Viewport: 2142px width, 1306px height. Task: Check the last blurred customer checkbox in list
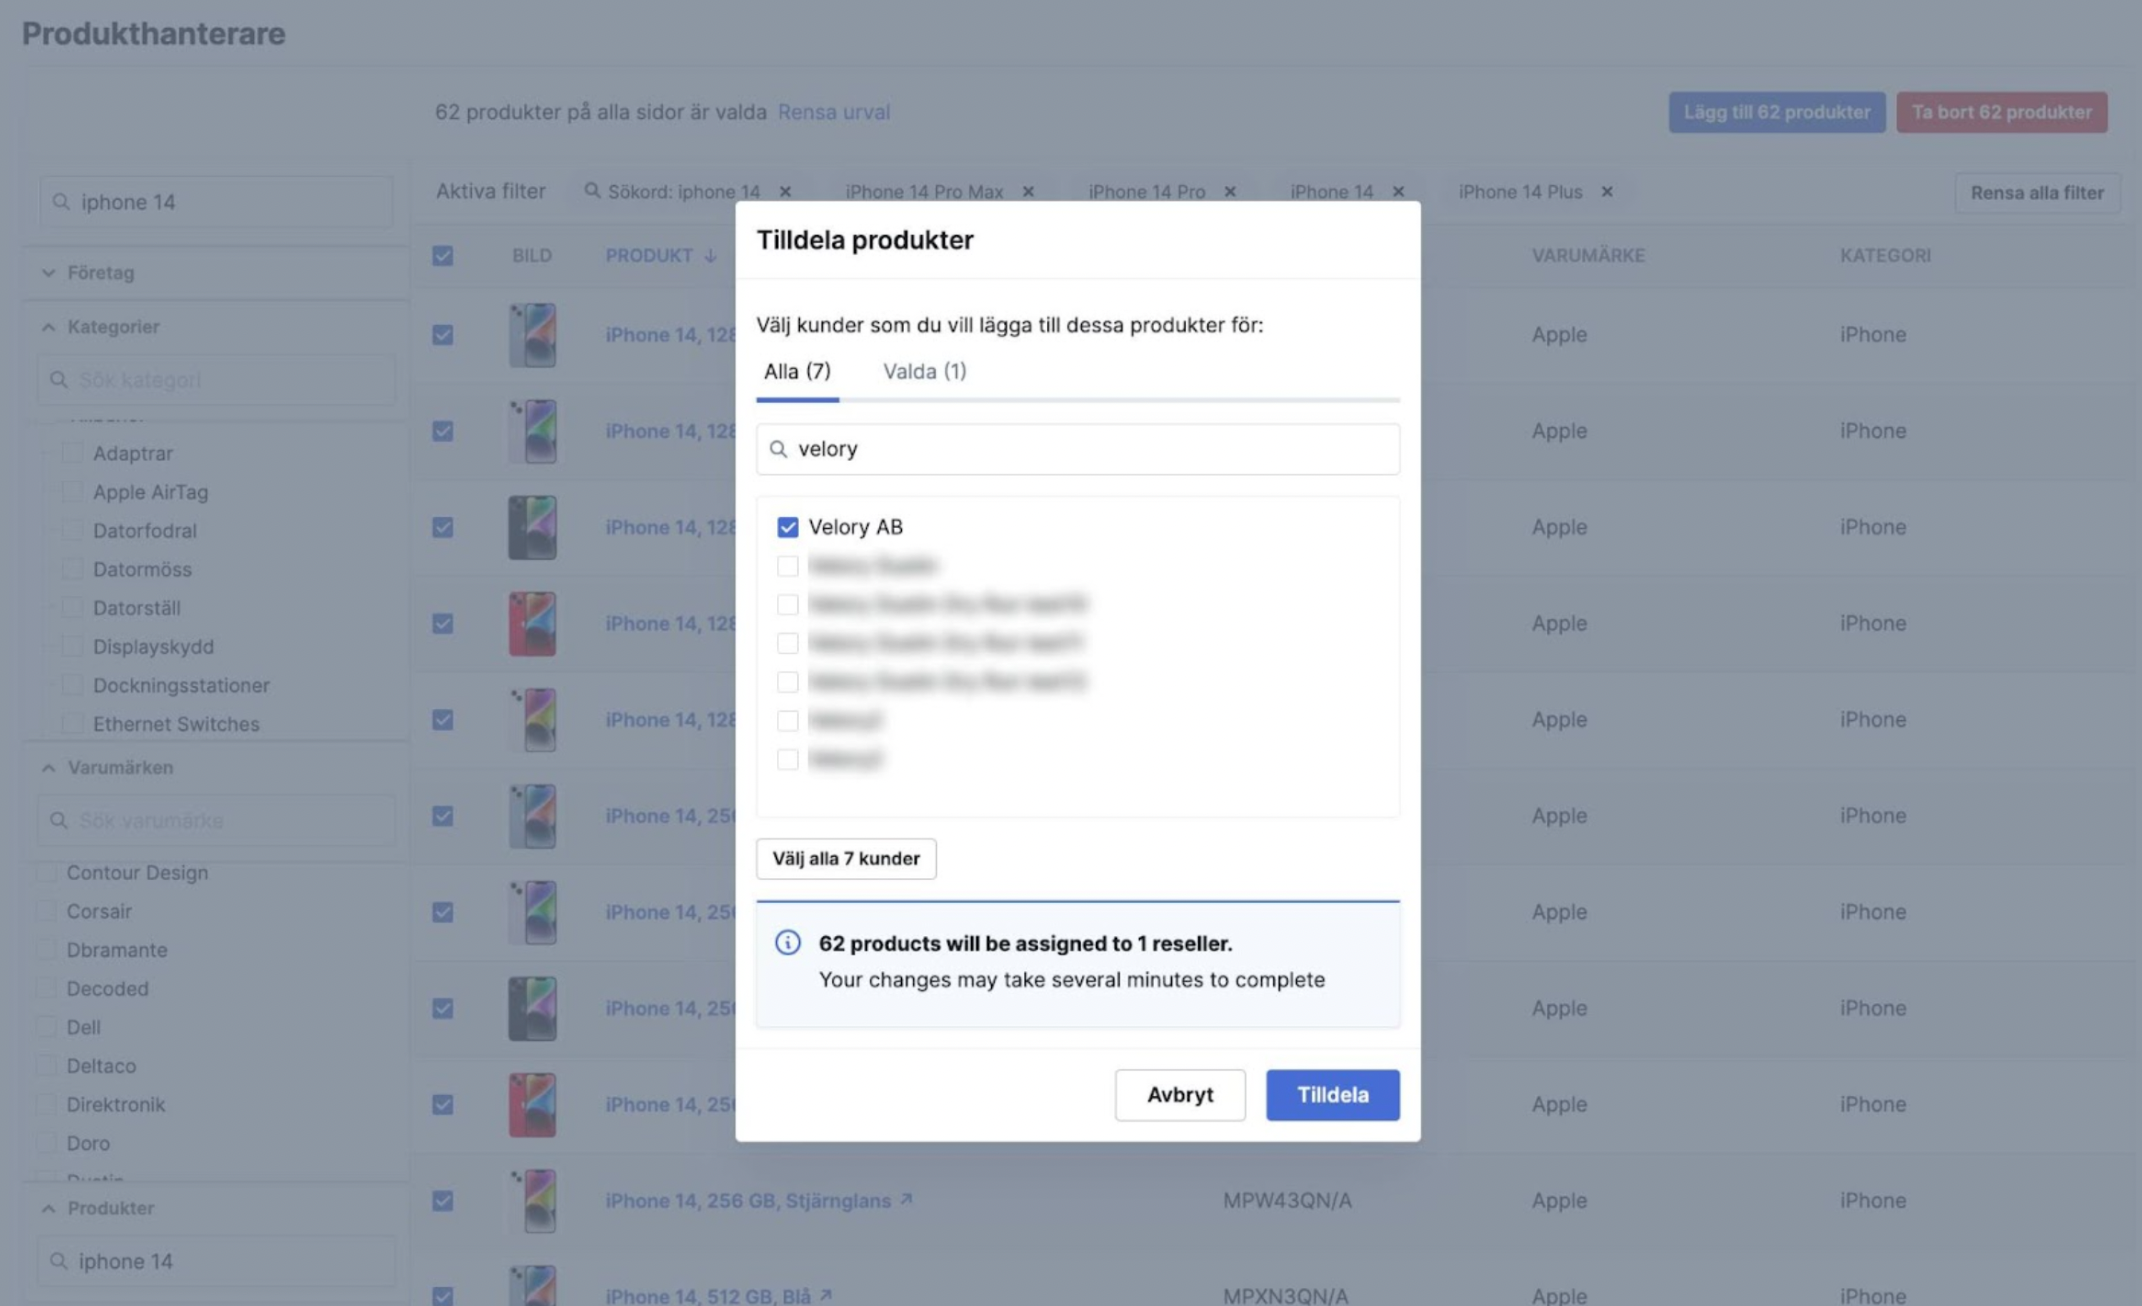click(788, 759)
